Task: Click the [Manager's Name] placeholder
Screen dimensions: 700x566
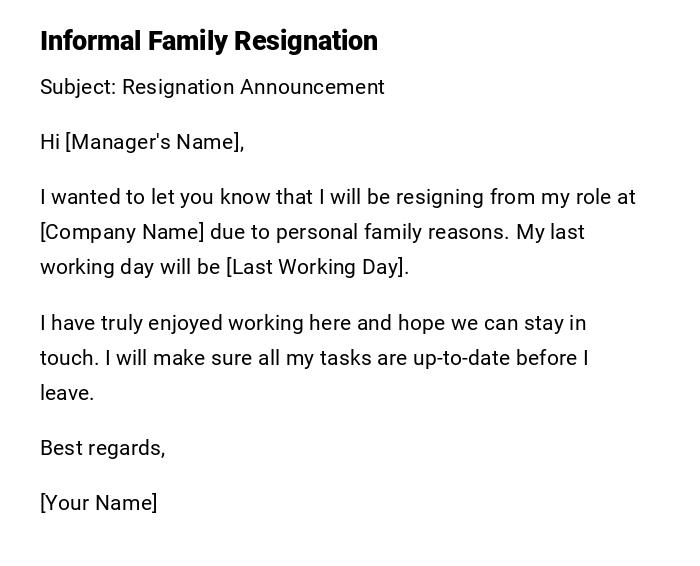Action: coord(154,142)
